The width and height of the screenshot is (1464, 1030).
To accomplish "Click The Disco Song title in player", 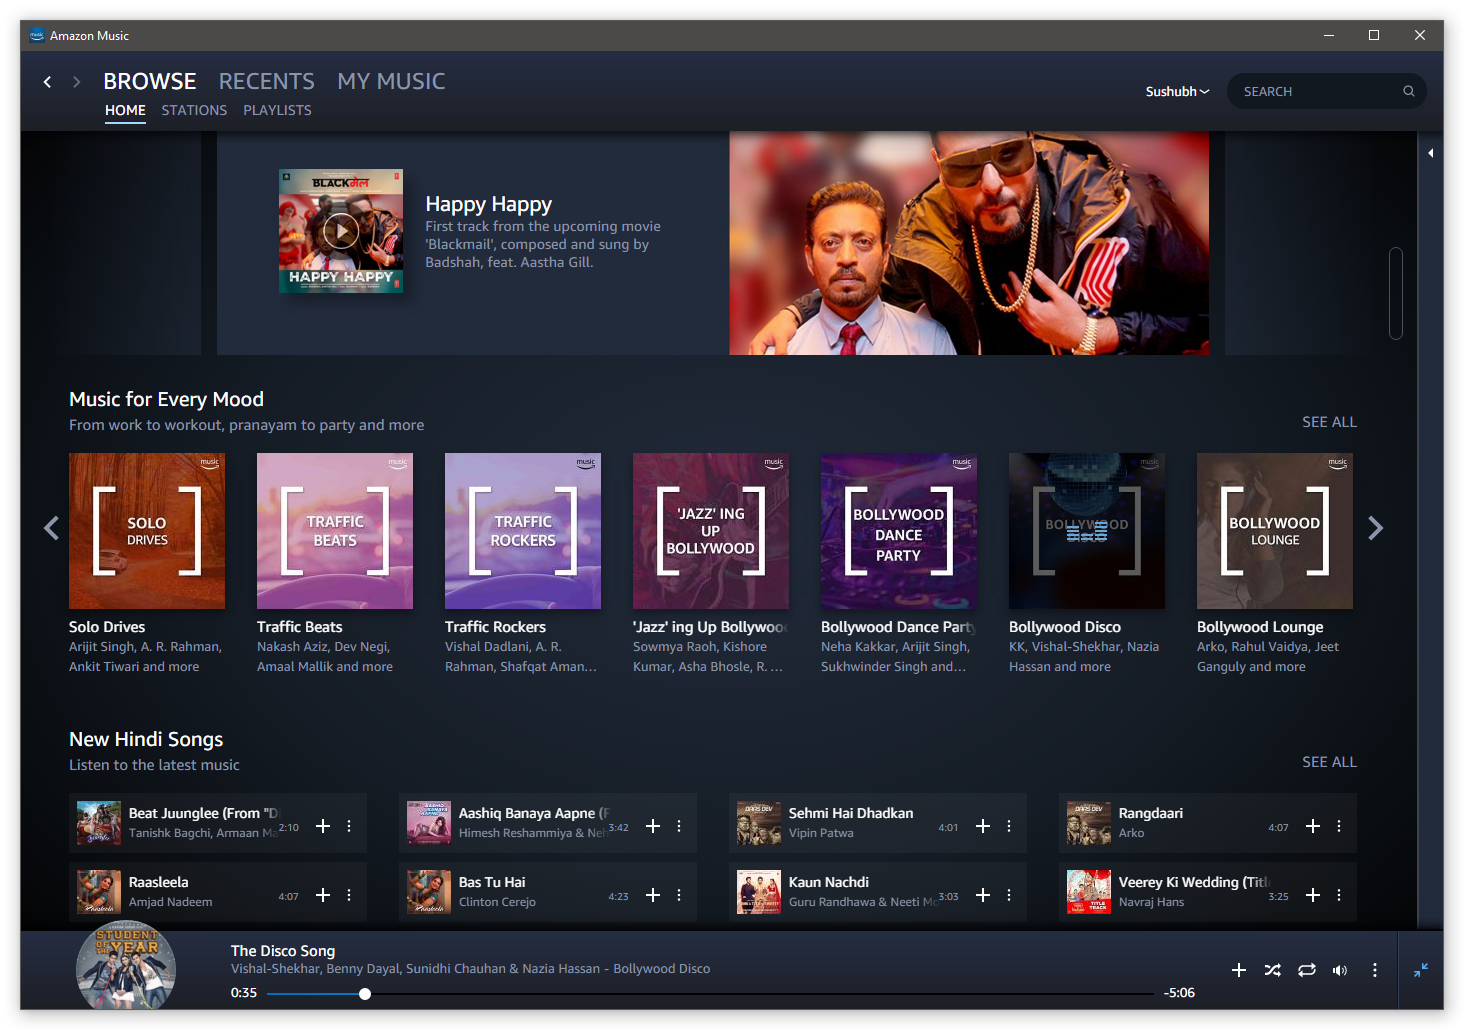I will coord(283,951).
